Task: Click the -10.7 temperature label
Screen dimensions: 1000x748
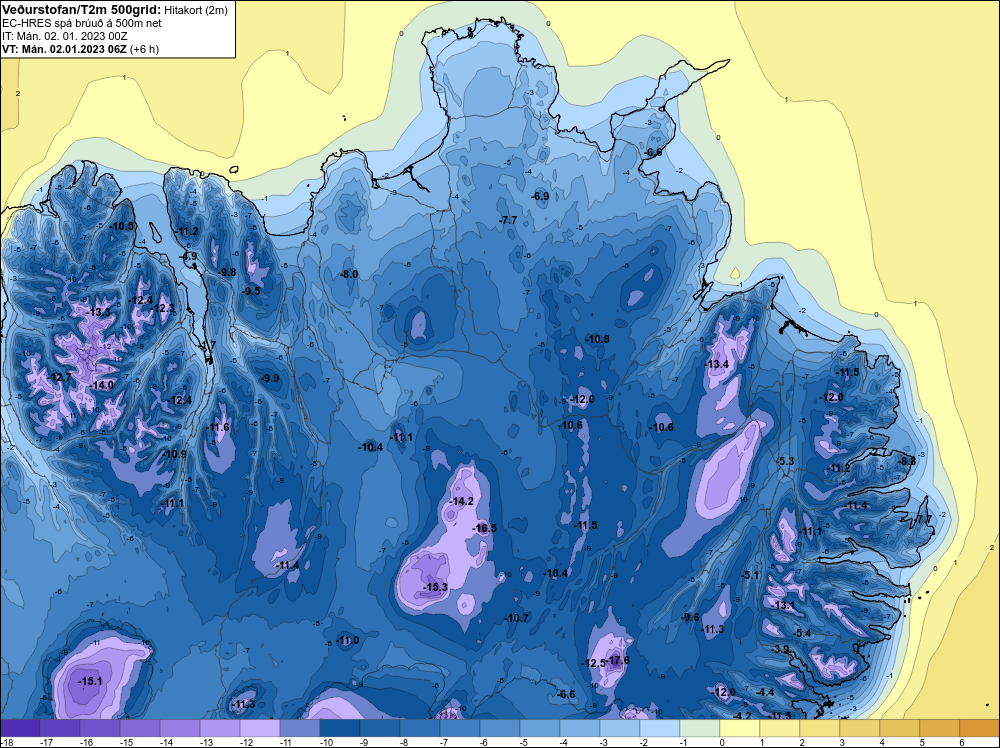Action: coord(517,618)
